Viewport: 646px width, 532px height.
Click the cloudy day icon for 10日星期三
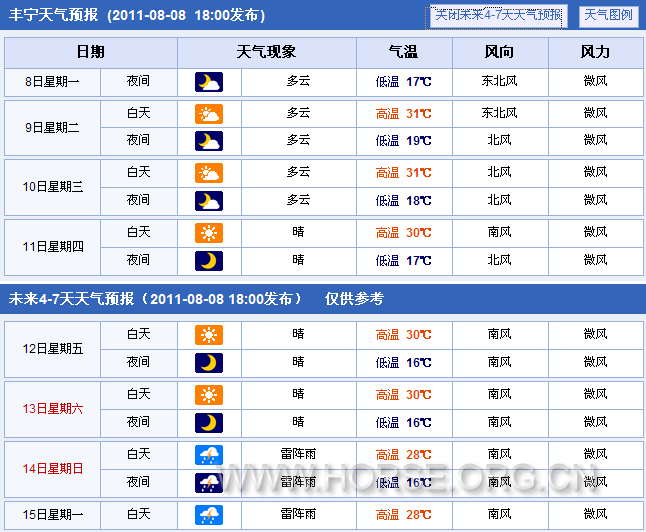[x=209, y=173]
